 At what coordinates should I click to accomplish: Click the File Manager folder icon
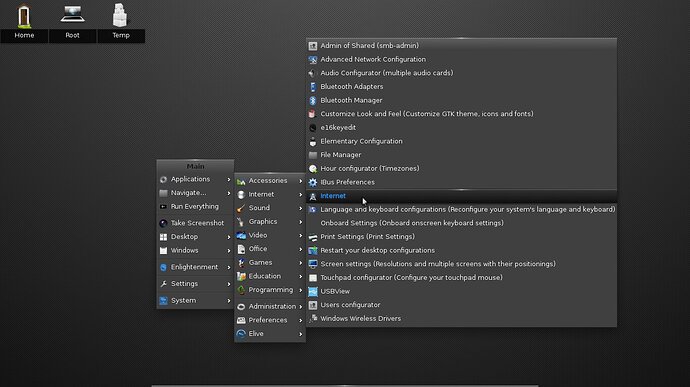pyautogui.click(x=312, y=155)
